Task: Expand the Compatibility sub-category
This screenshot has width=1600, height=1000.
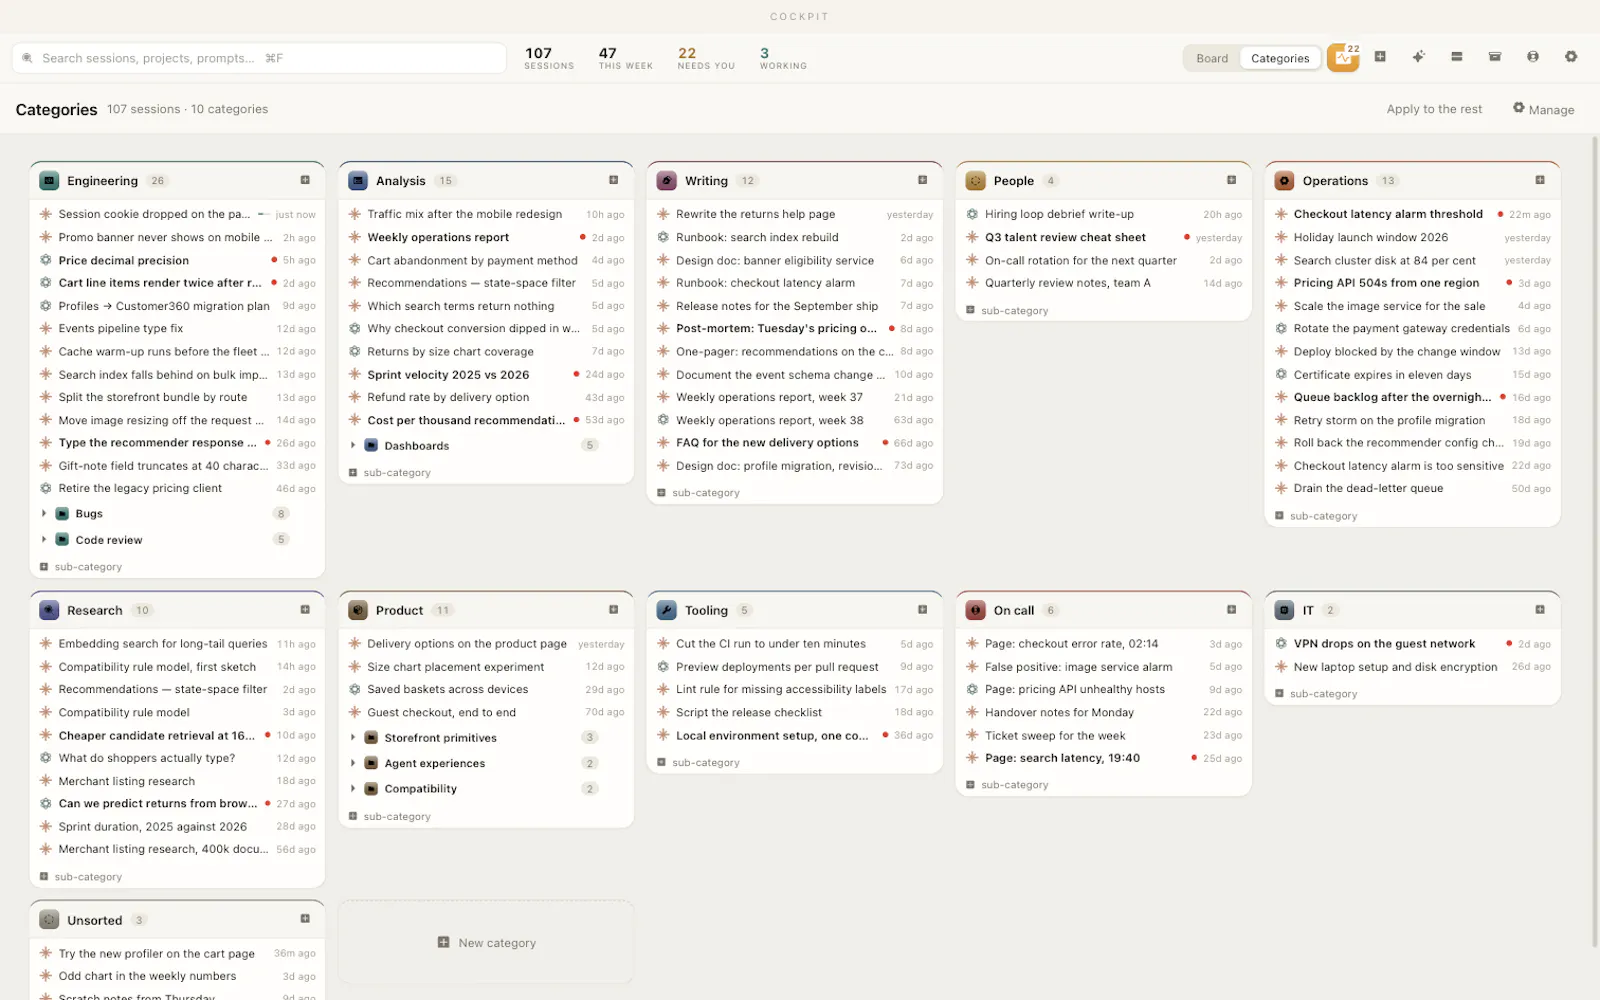Action: coord(353,788)
